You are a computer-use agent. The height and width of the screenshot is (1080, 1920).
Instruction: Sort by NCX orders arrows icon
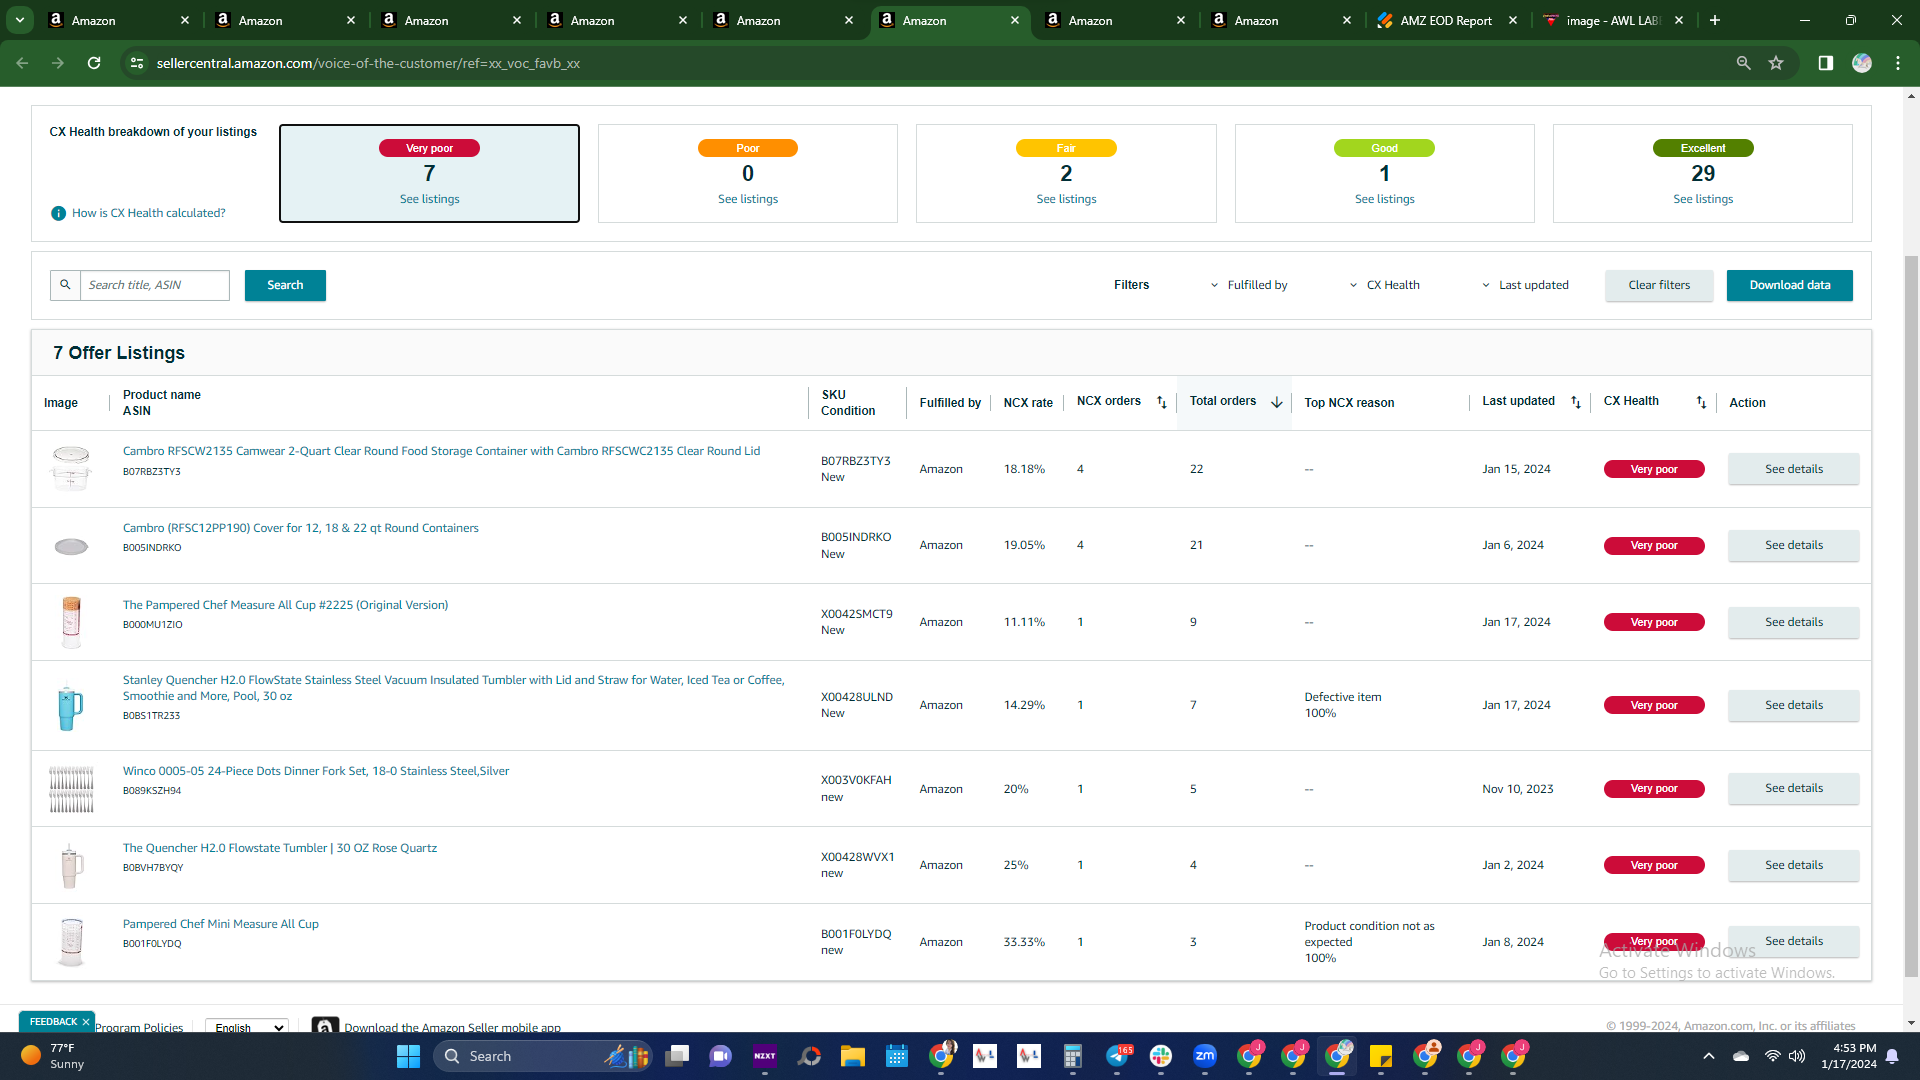tap(1162, 402)
